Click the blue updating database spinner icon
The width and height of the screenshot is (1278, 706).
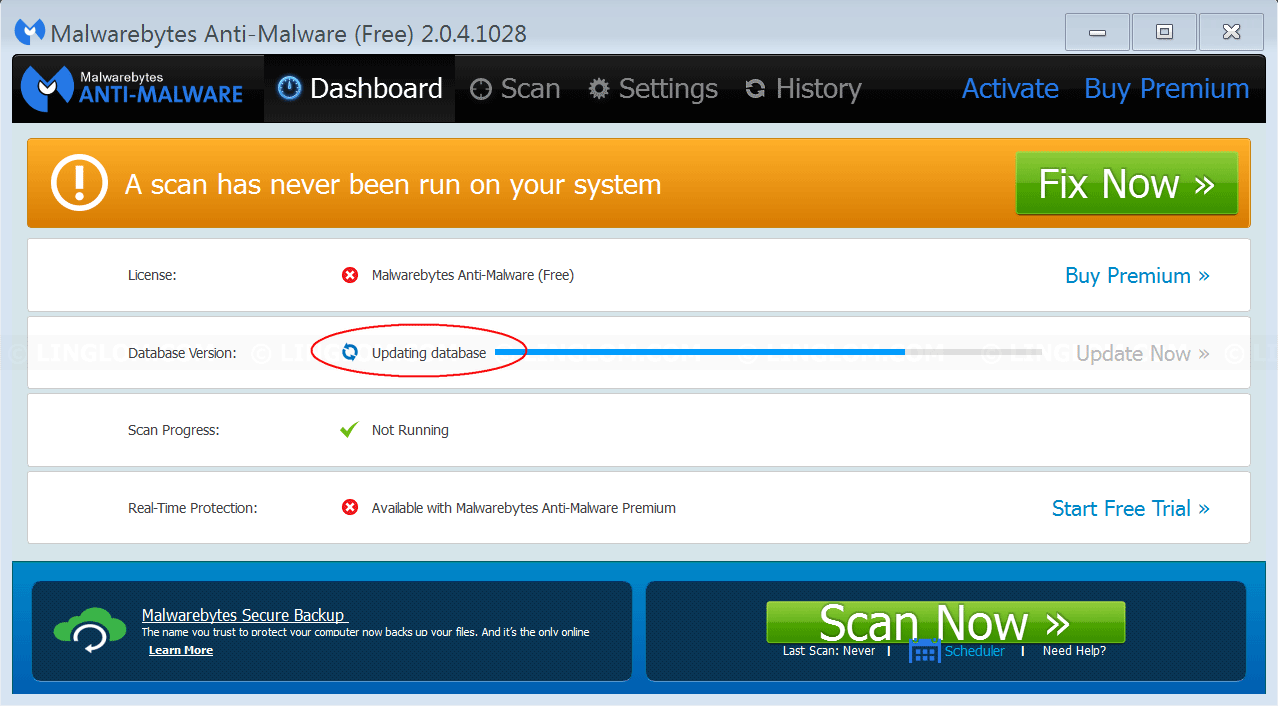click(350, 352)
